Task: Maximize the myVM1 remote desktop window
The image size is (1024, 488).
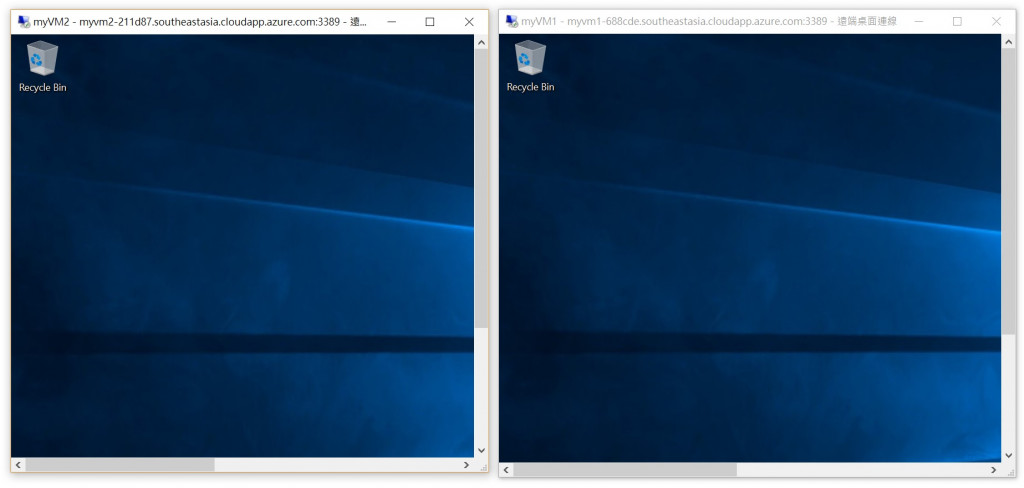Action: tap(957, 22)
